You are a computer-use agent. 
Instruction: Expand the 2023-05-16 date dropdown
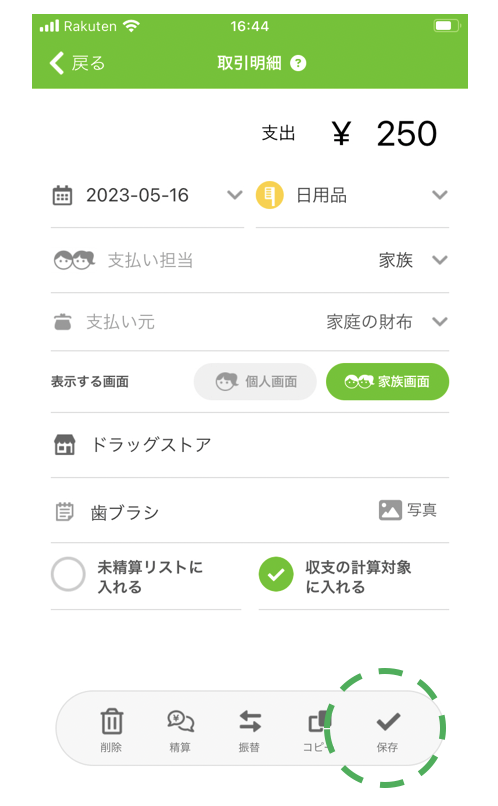pos(235,195)
